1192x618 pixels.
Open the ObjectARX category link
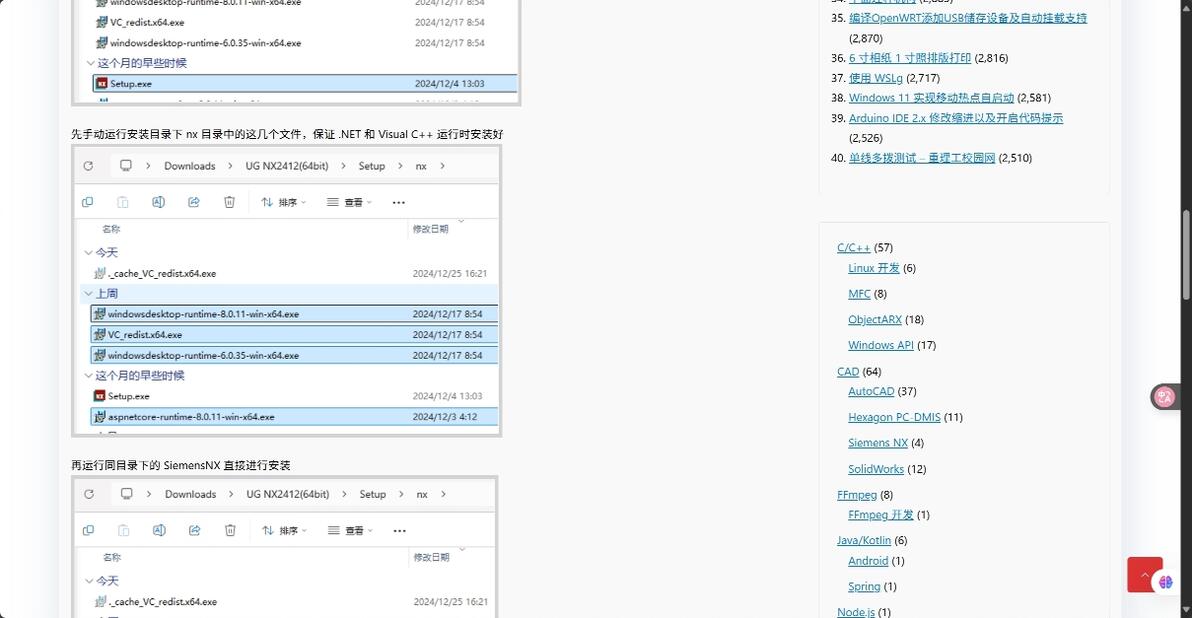coord(875,320)
